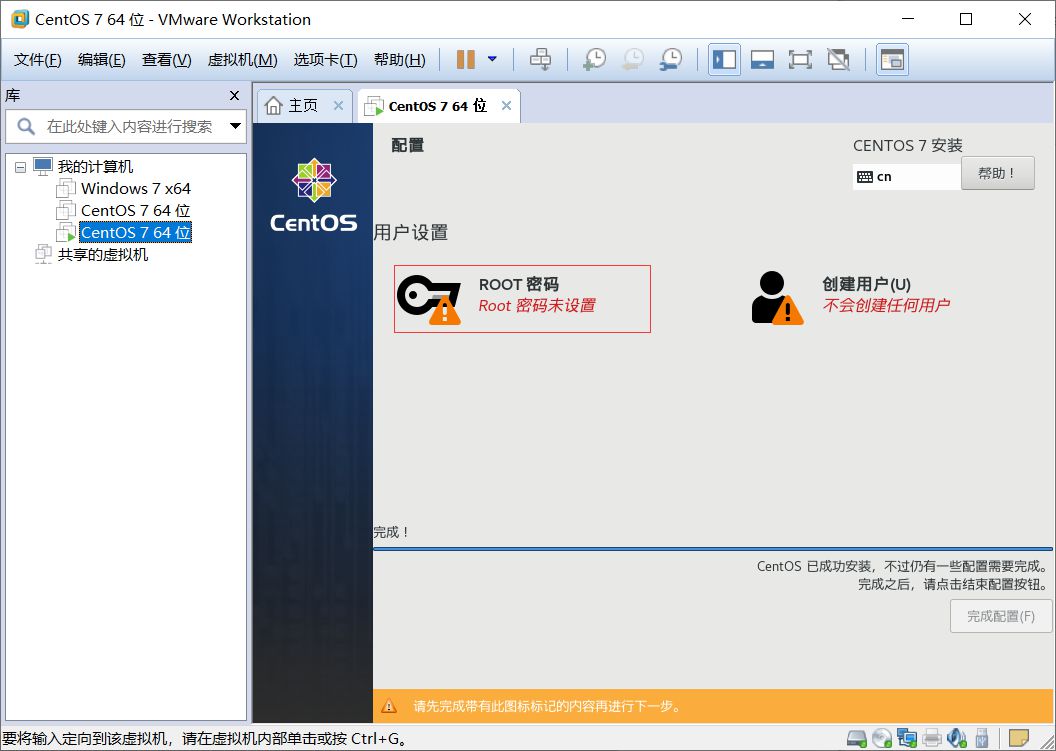
Task: Open the power options dropdown arrow
Action: click(492, 59)
